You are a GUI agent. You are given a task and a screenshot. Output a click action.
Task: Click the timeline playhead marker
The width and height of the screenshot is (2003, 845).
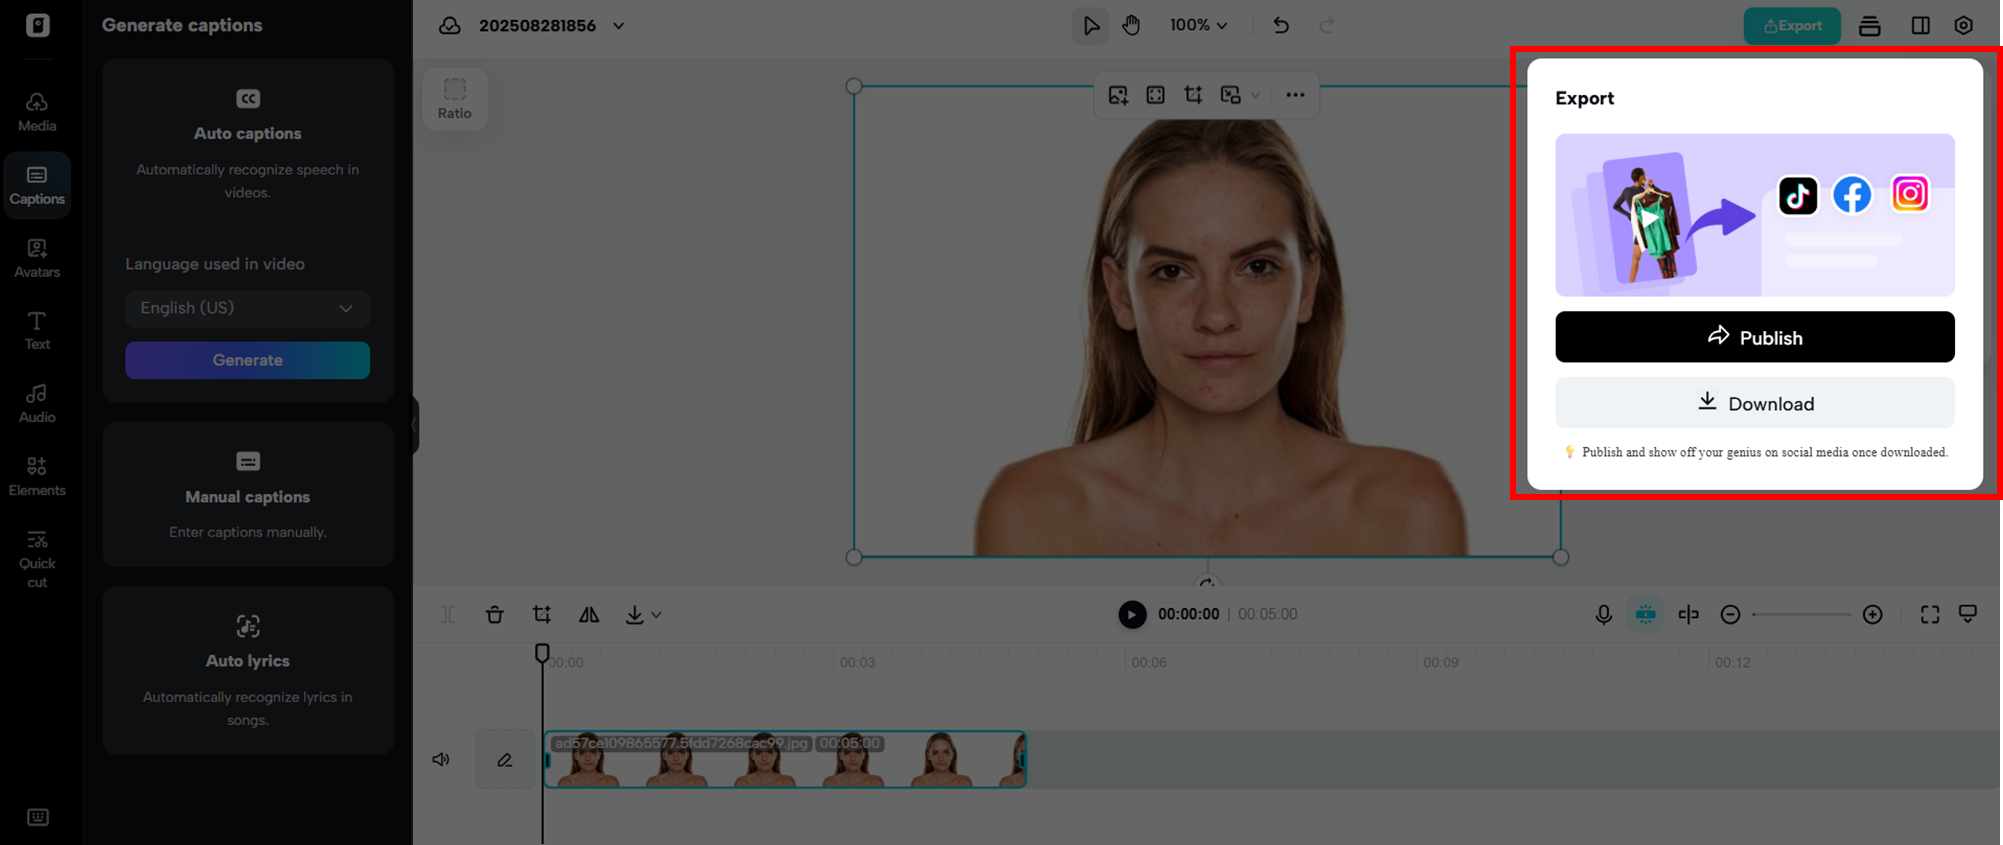(x=542, y=653)
